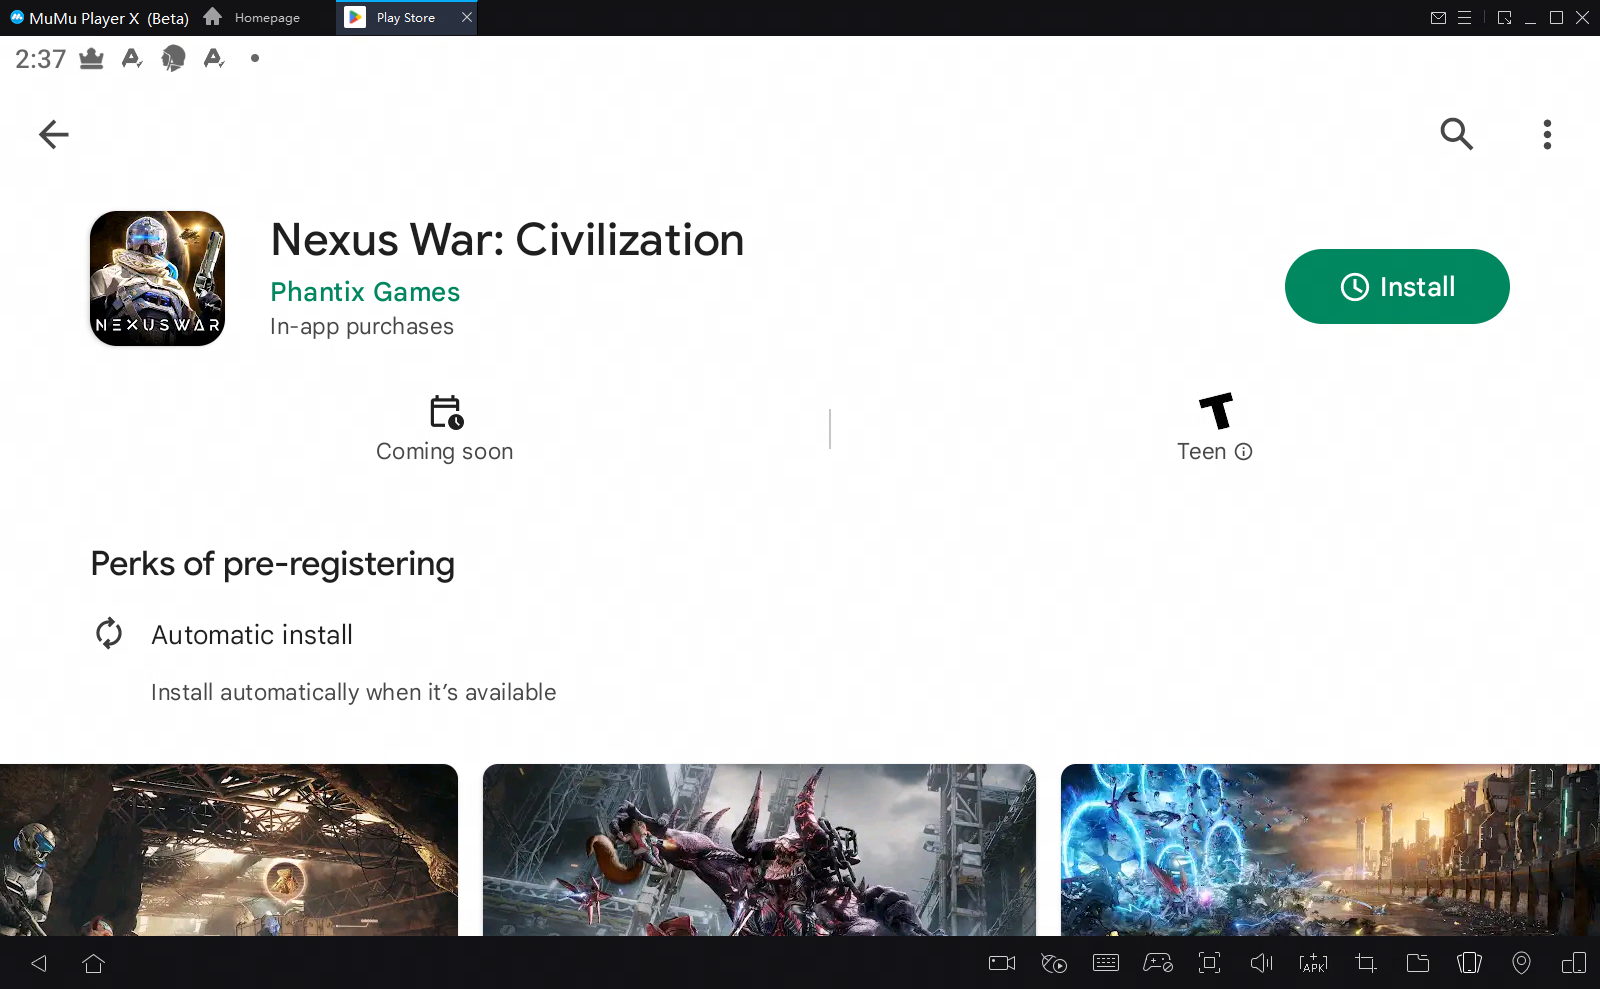Click the 'Perks of pre-registering' heading

[273, 564]
